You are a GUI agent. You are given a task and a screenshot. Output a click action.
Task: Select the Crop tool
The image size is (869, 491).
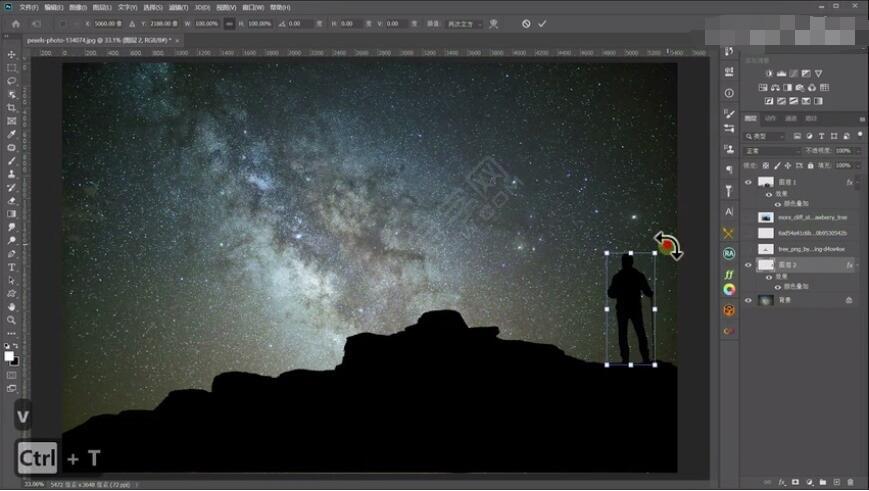12,107
